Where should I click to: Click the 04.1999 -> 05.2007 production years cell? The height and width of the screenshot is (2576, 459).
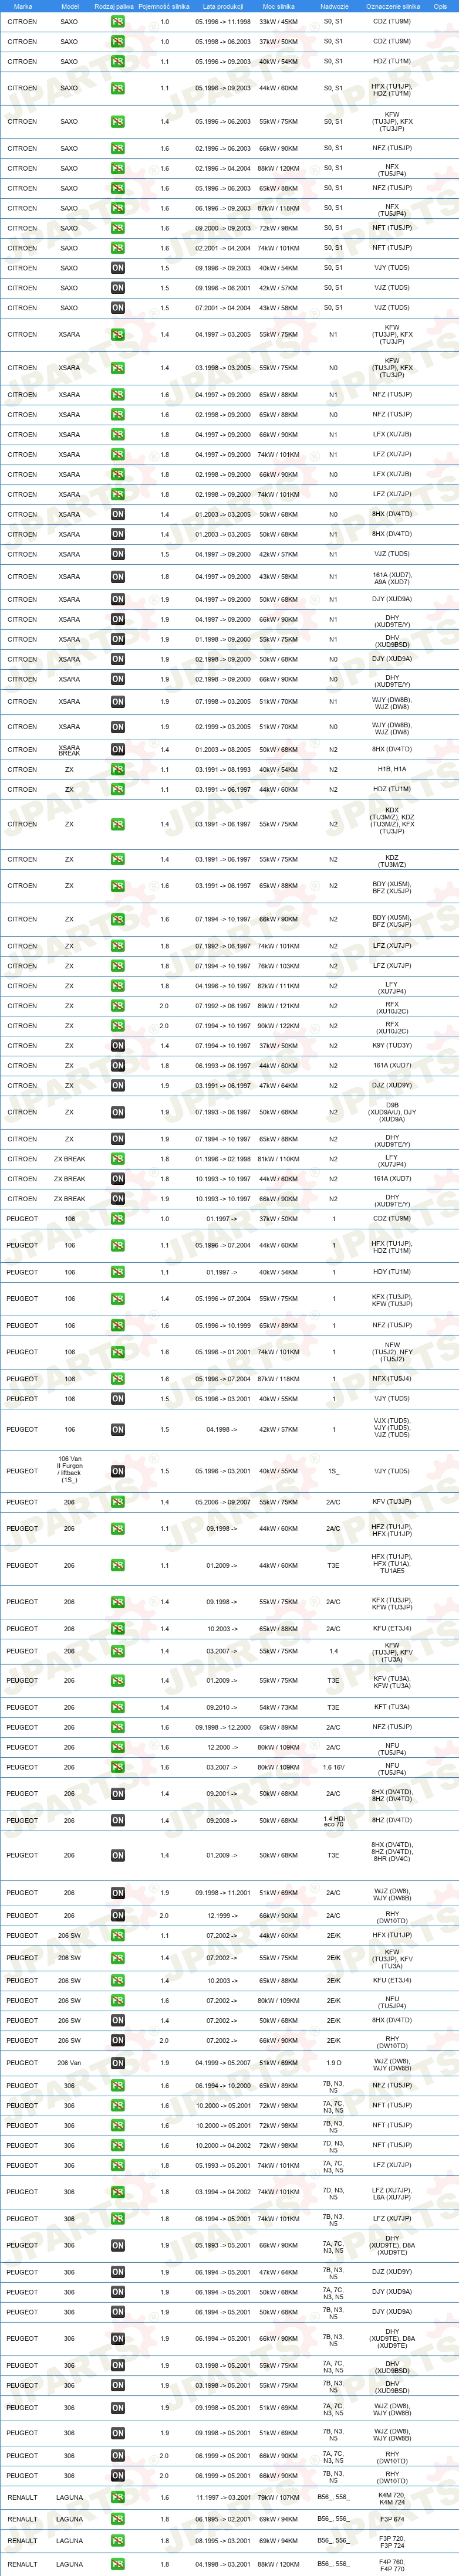point(223,2062)
